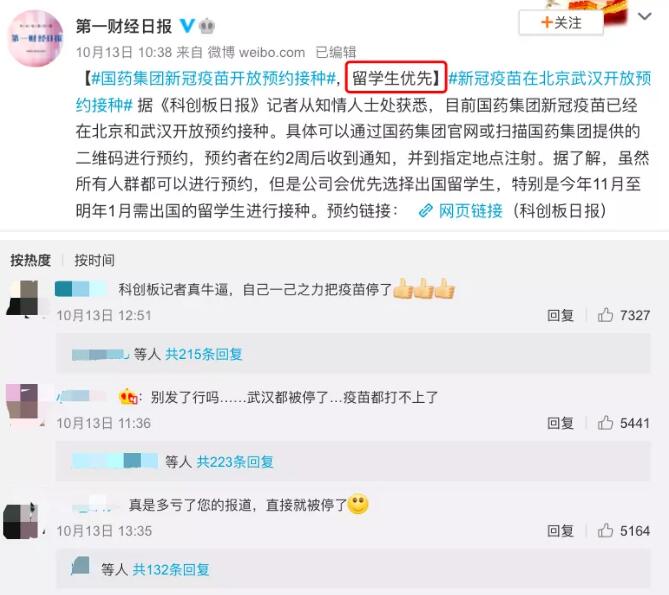The width and height of the screenshot is (669, 595).
Task: Click the VIP crown badge on second commenter
Action: (x=128, y=397)
